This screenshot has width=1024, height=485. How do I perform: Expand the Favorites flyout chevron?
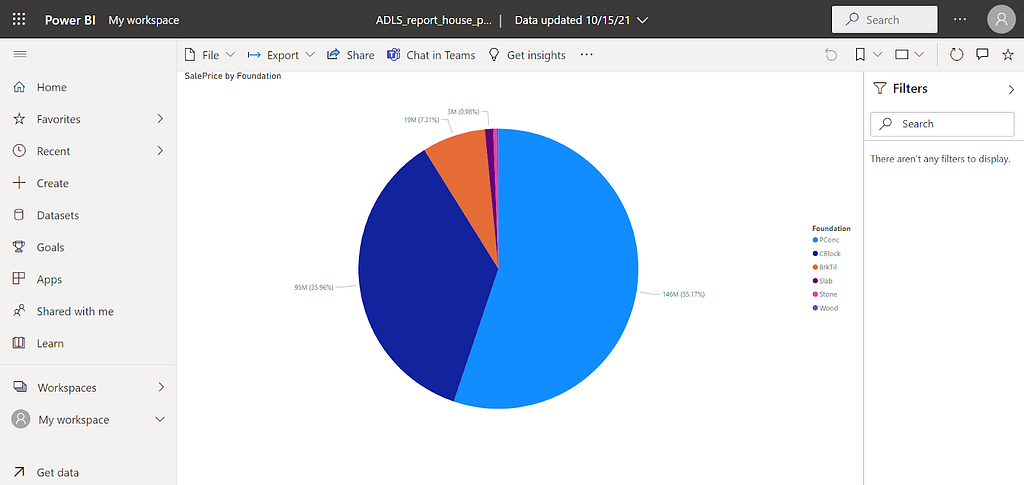161,119
